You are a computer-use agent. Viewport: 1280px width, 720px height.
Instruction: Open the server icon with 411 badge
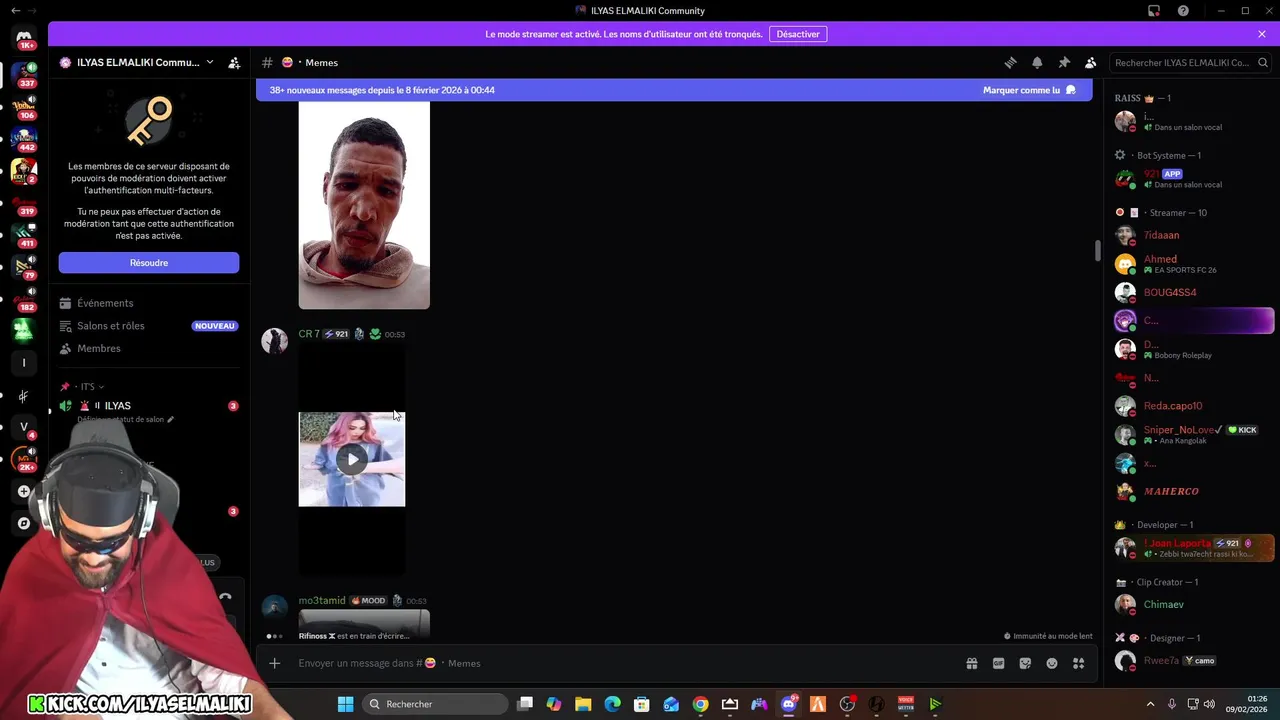click(x=24, y=235)
